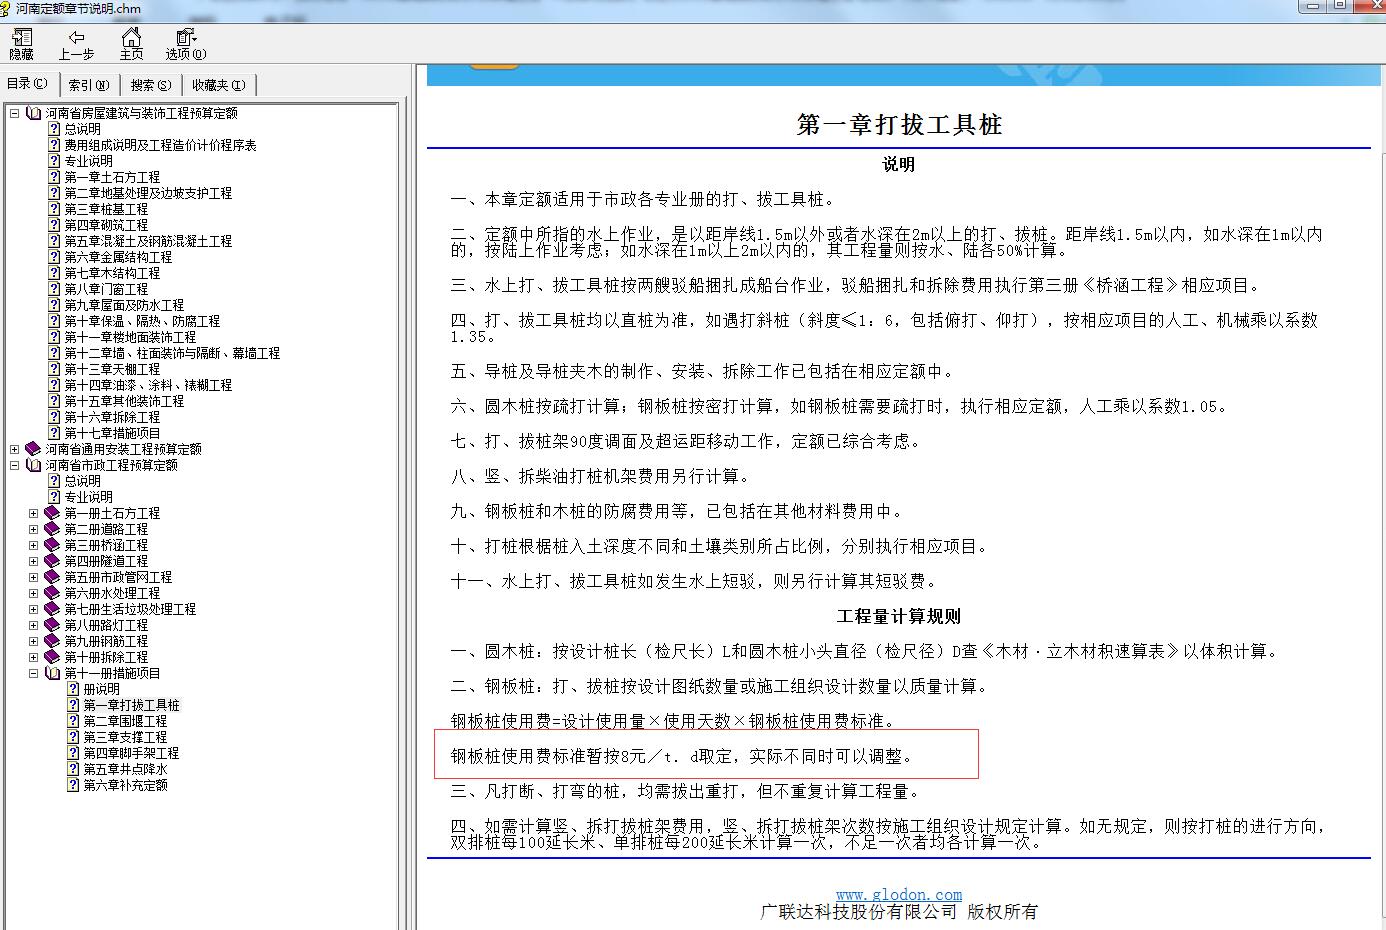Click the book icon beside 第一册土石方工程
Screen dimensions: 1386x930
tap(52, 513)
